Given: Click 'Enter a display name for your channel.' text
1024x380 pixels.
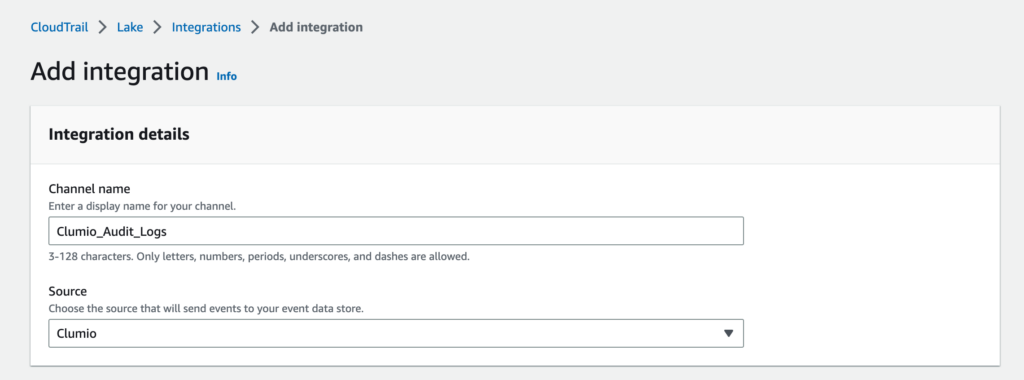Looking at the screenshot, I should coord(142,206).
